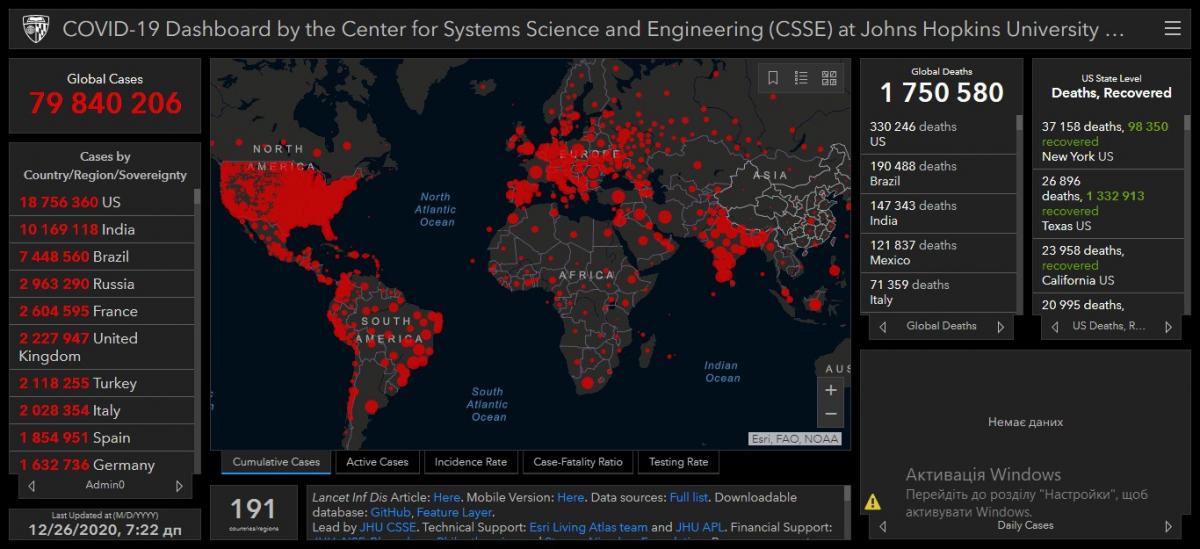Open the Testing Rate tab
The width and height of the screenshot is (1200, 549).
pyautogui.click(x=678, y=462)
